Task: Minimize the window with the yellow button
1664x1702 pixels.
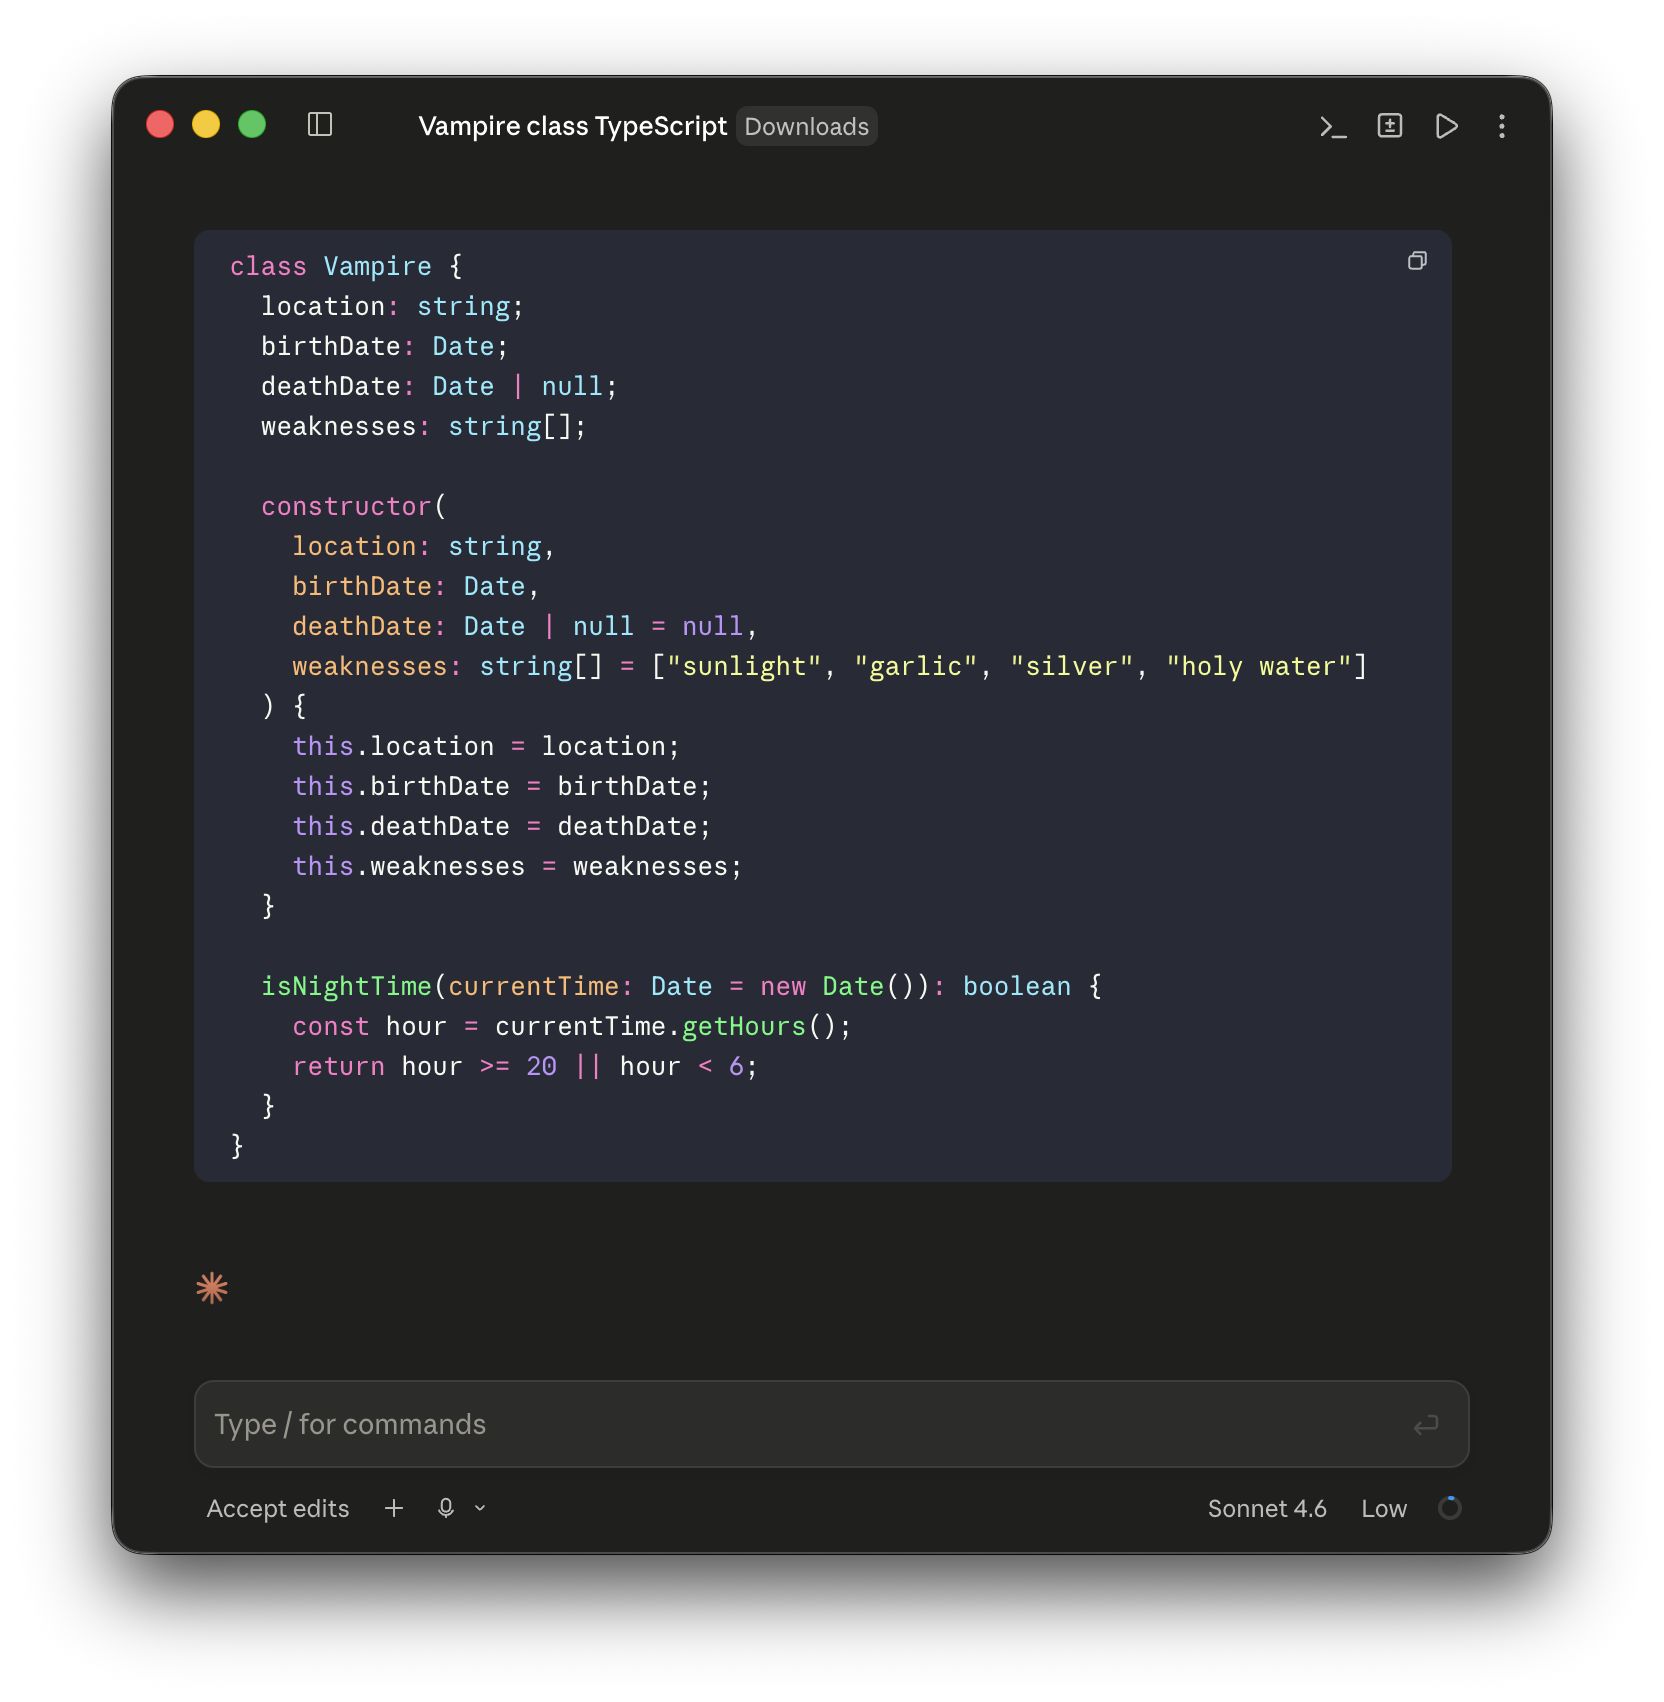Action: click(206, 124)
